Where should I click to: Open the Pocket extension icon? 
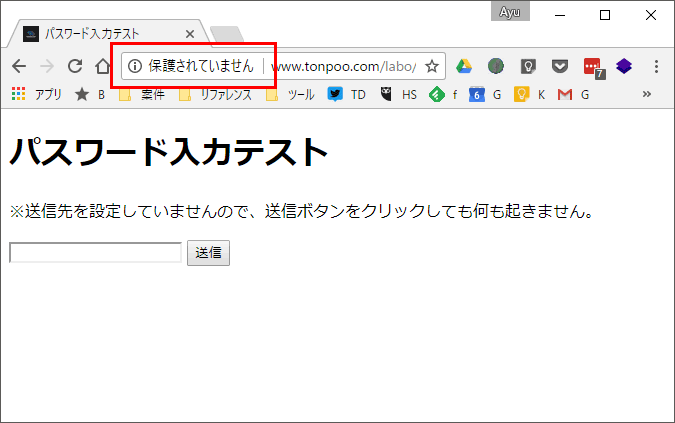pos(560,66)
